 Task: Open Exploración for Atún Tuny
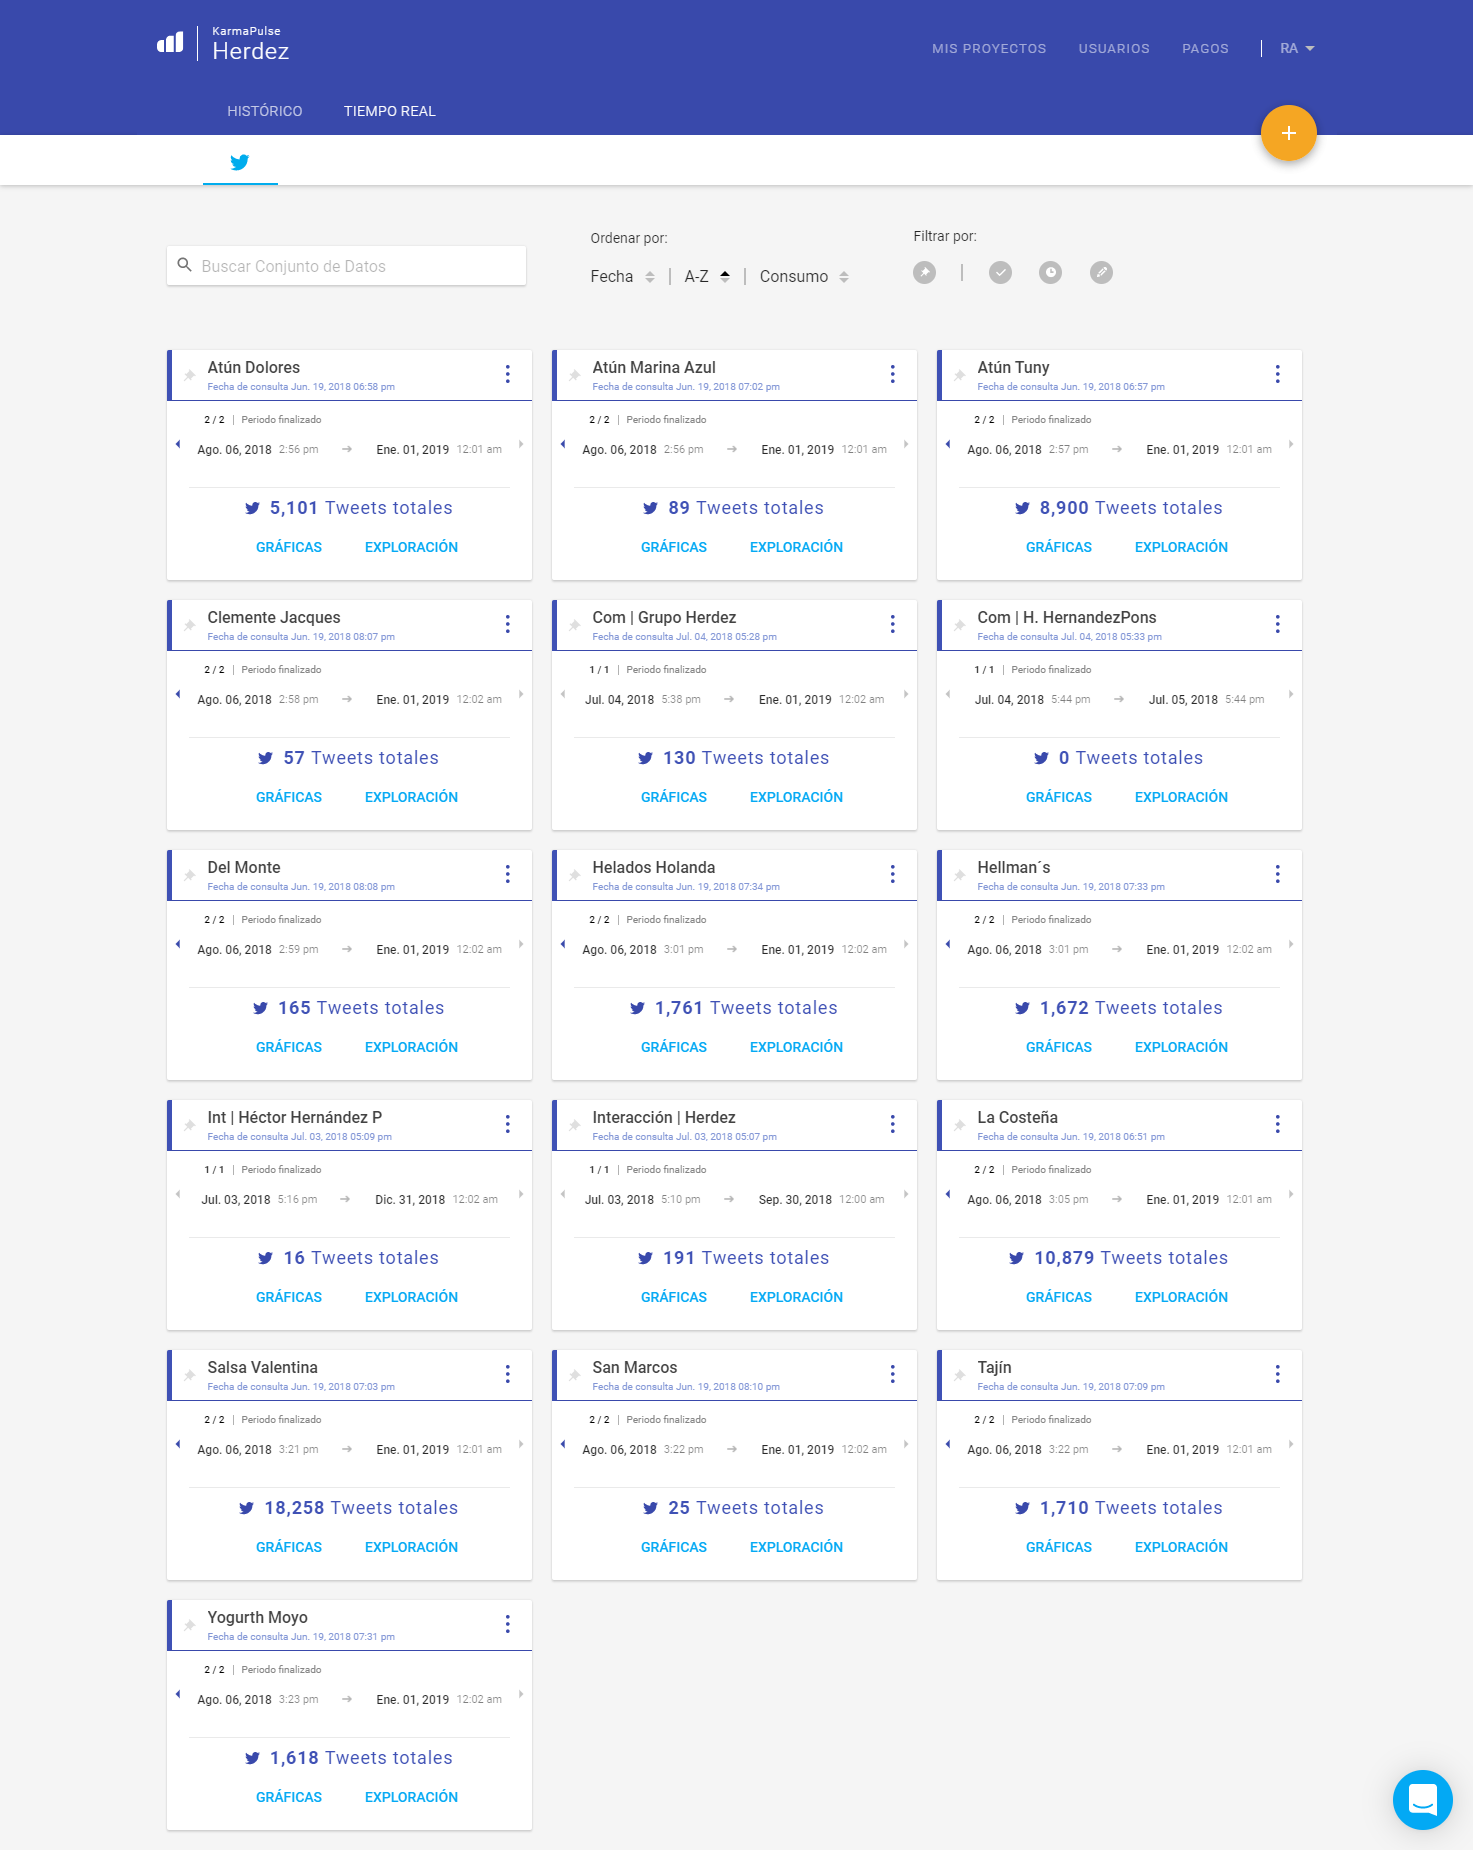pos(1181,547)
